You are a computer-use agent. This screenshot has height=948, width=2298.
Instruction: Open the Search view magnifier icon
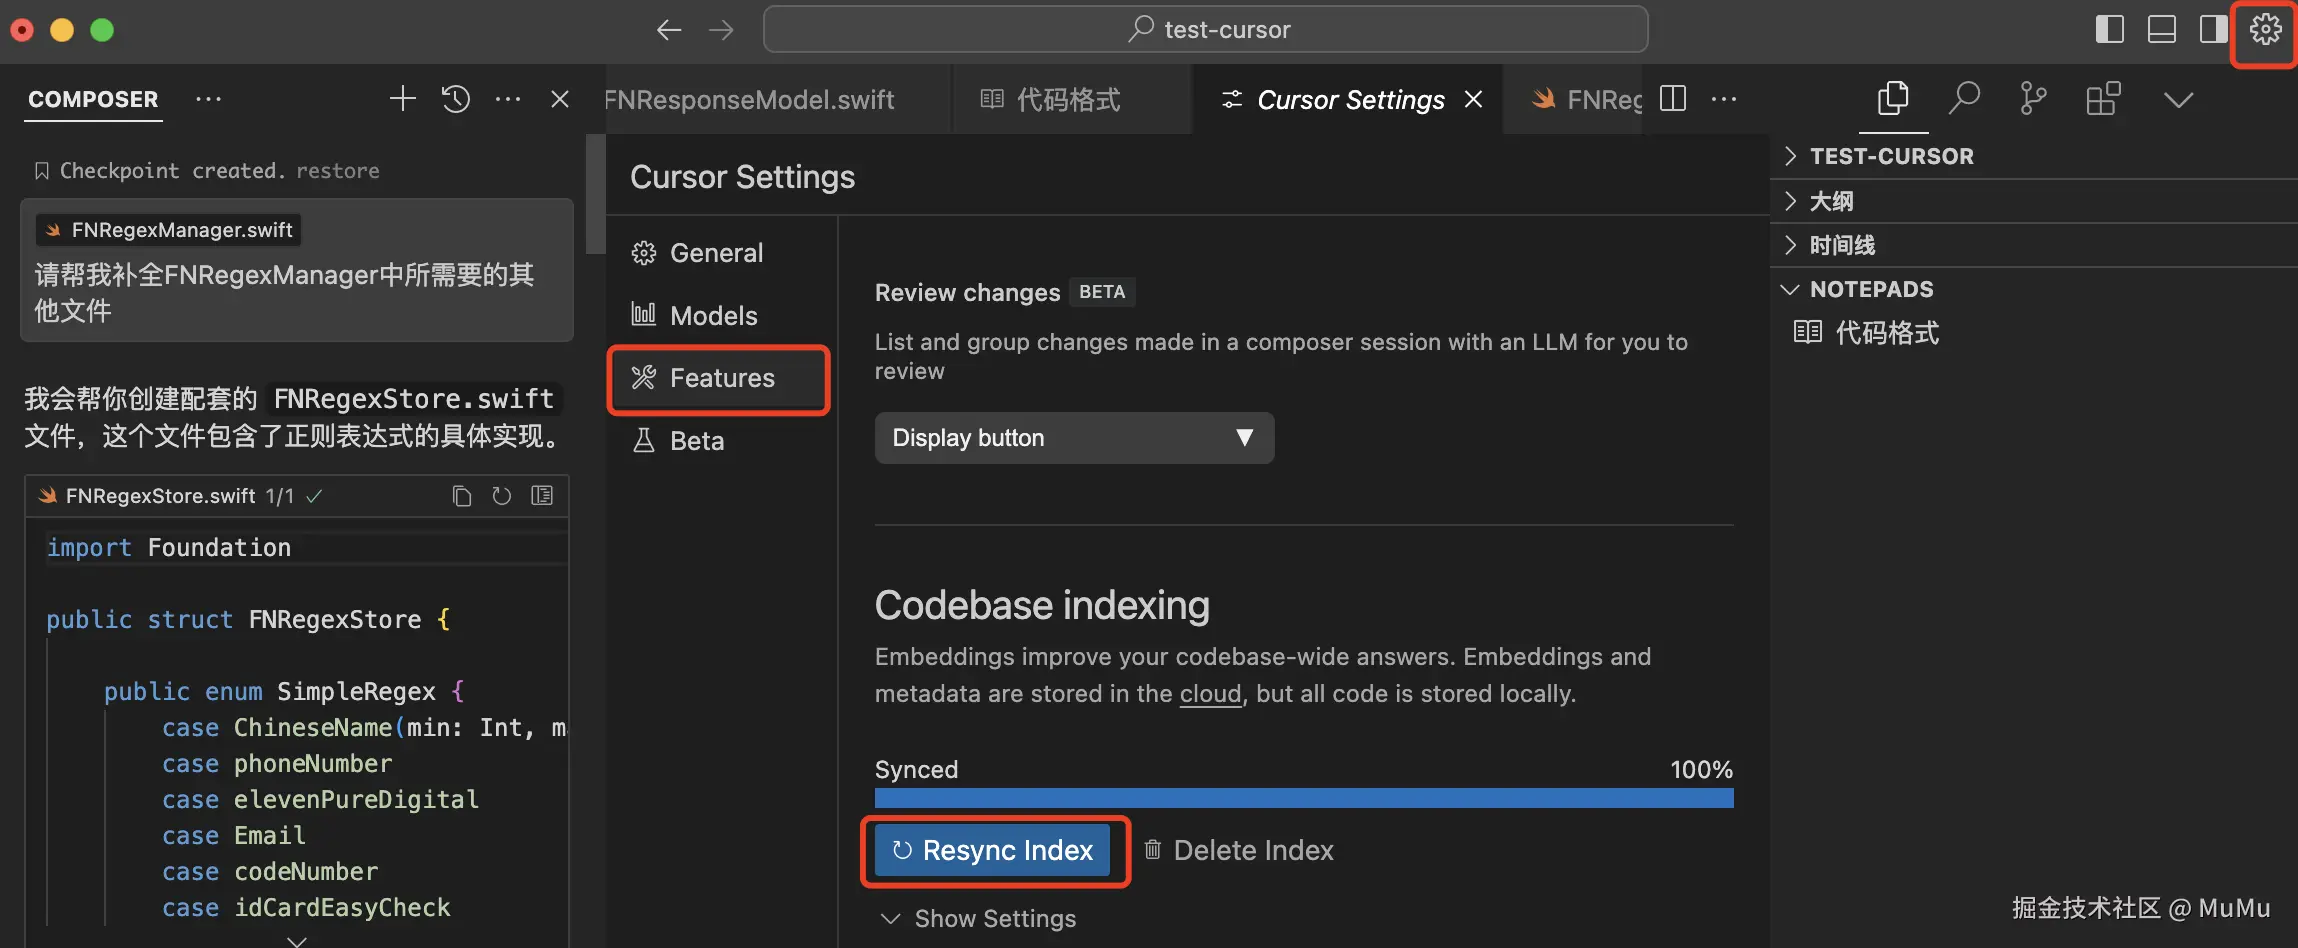1964,99
